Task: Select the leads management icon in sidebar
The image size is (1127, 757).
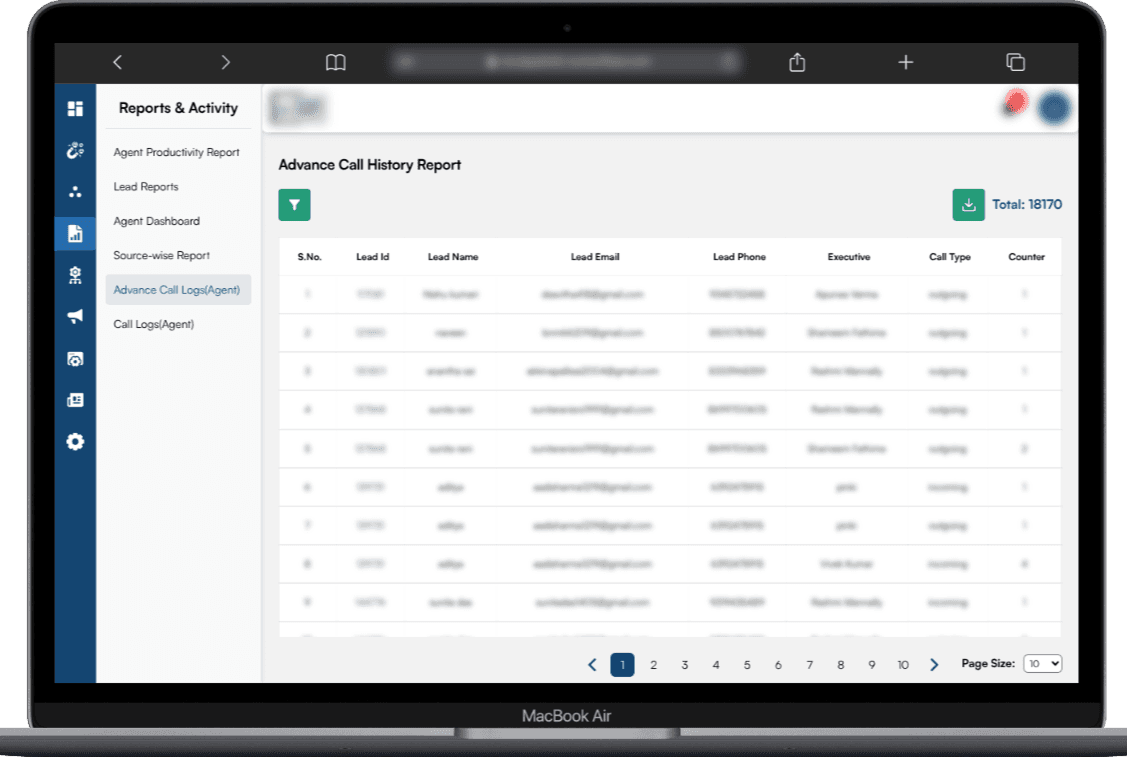Action: coord(74,148)
